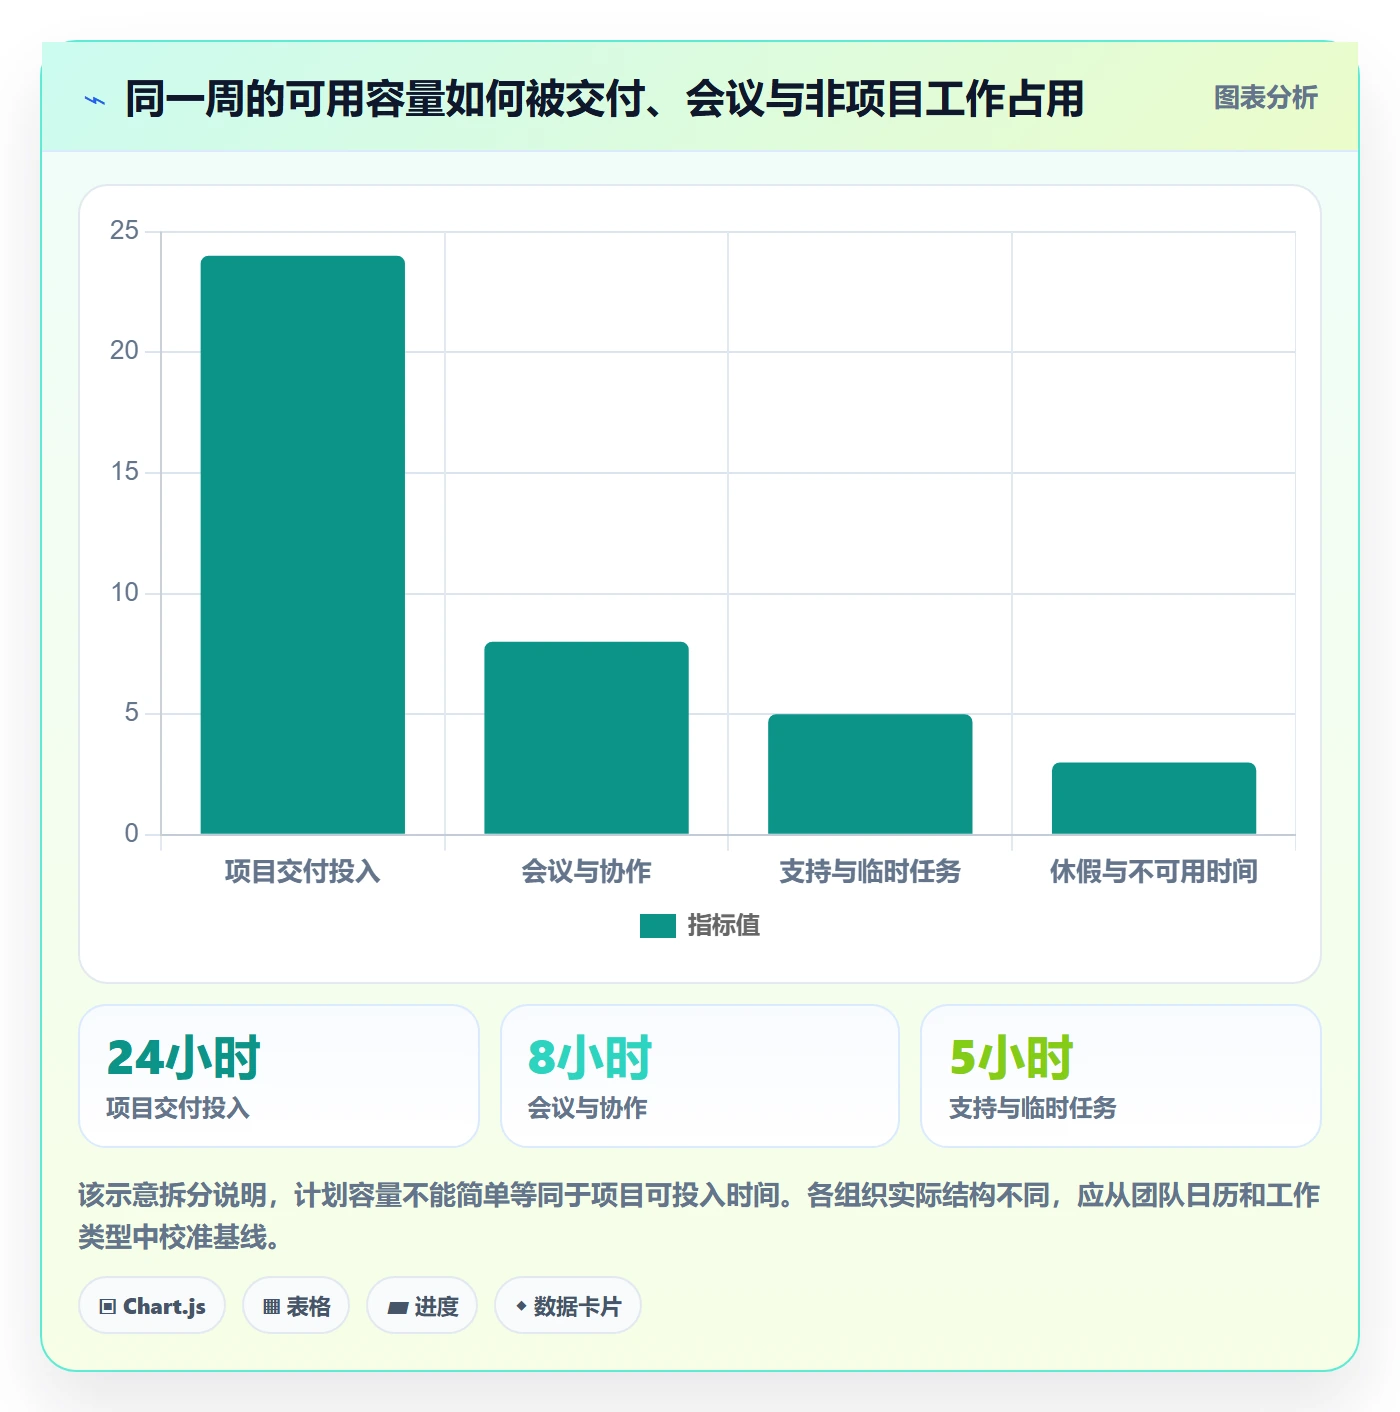The width and height of the screenshot is (1400, 1412).
Task: Click the y-axis value 20
Action: click(x=125, y=351)
